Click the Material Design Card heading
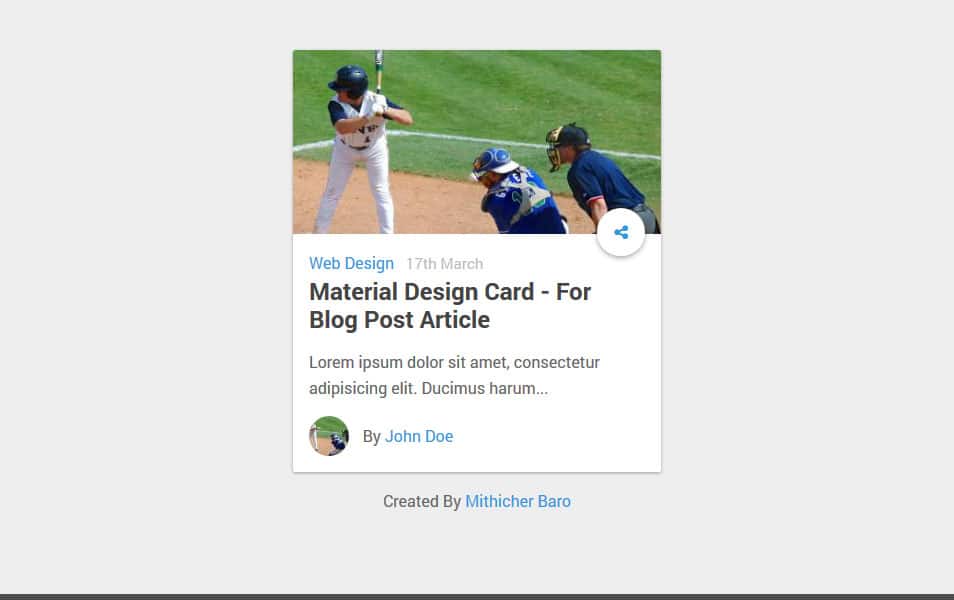This screenshot has height=600, width=954. pos(450,305)
